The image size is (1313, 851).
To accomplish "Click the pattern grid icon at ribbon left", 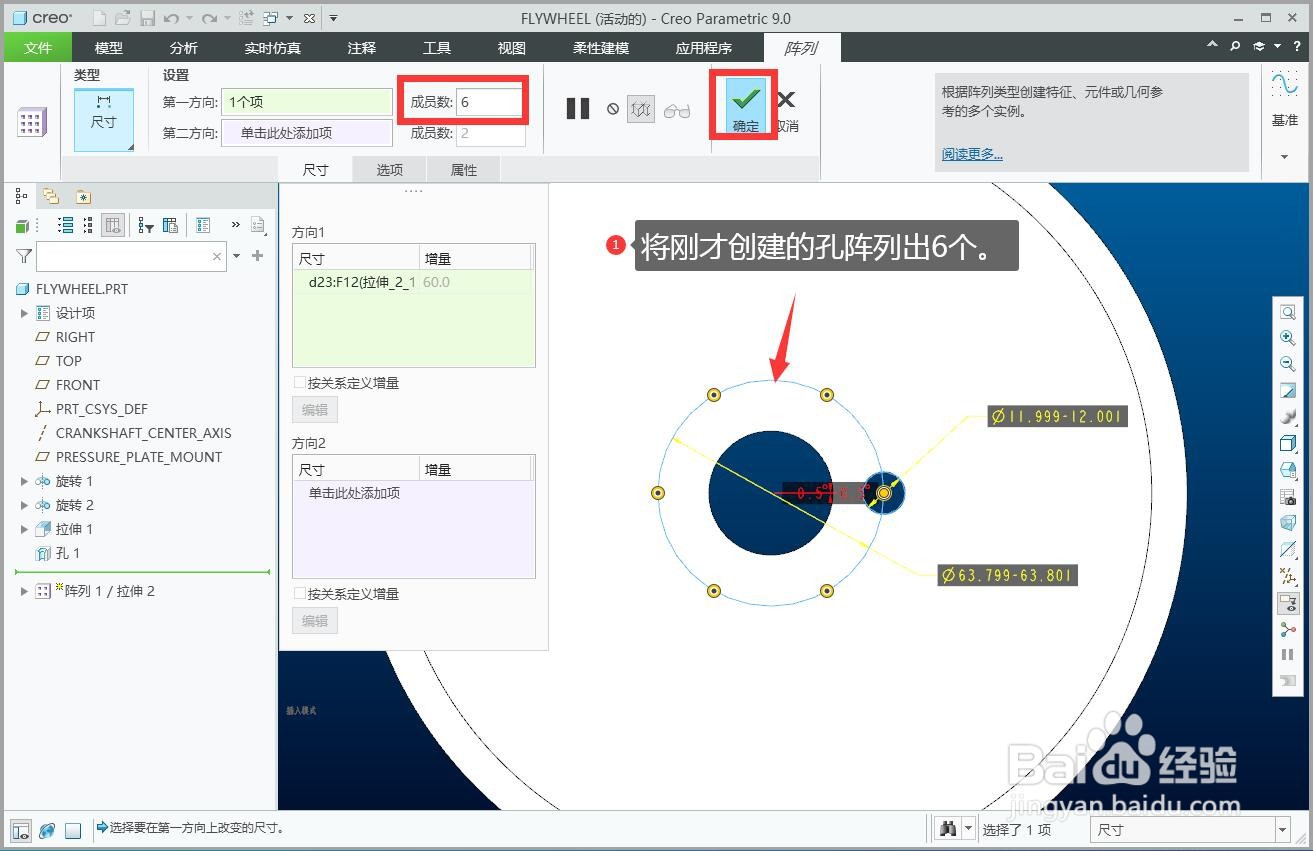I will click(x=31, y=122).
